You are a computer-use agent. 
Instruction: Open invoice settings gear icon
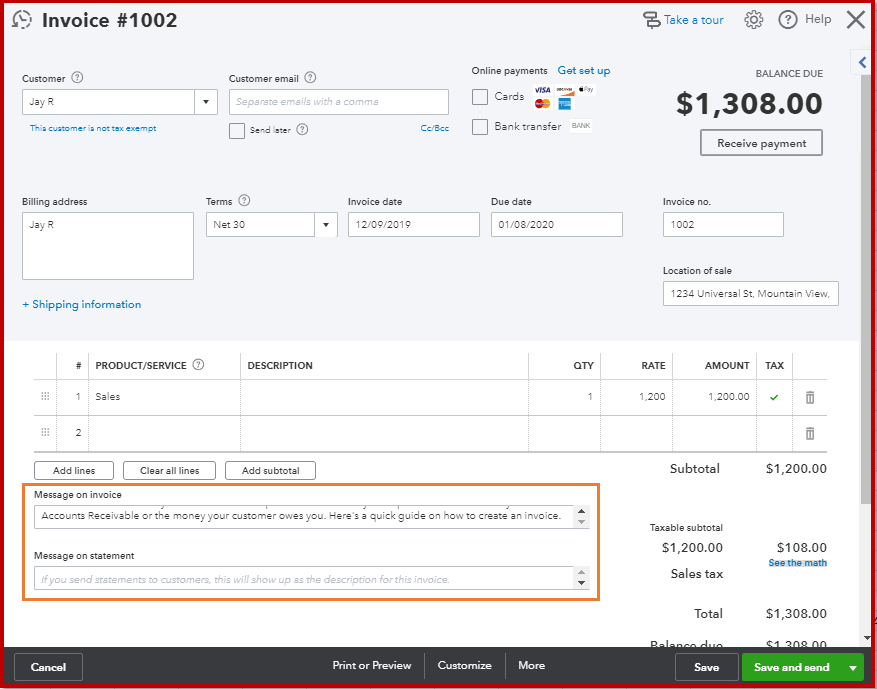click(753, 20)
